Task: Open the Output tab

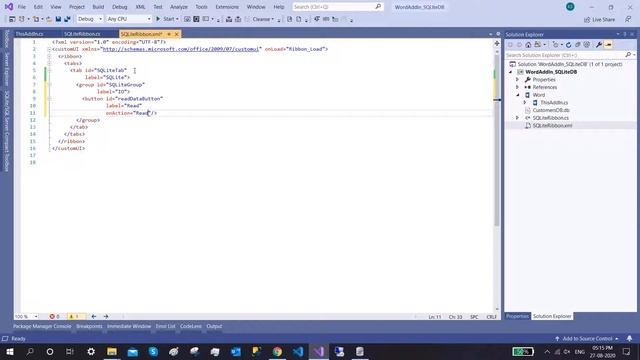Action: [x=214, y=326]
